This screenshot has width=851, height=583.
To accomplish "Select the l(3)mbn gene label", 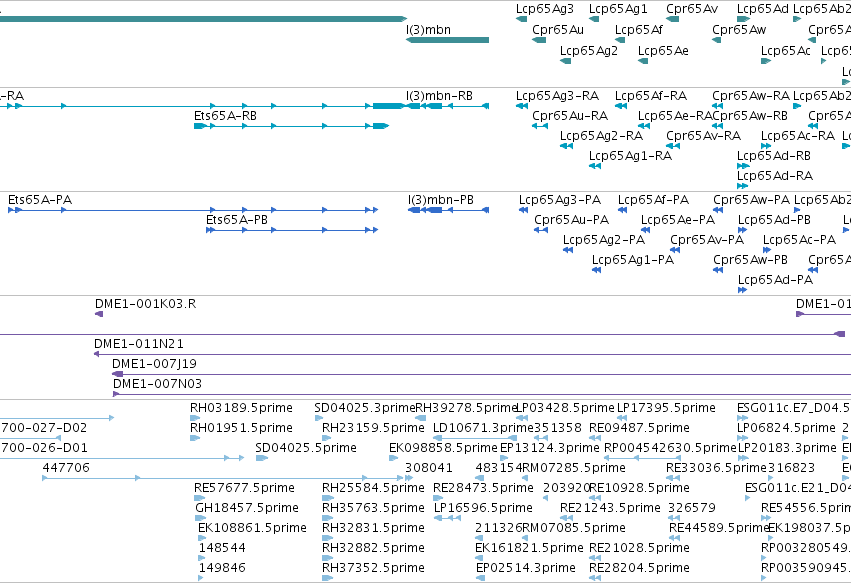I will pos(428,30).
